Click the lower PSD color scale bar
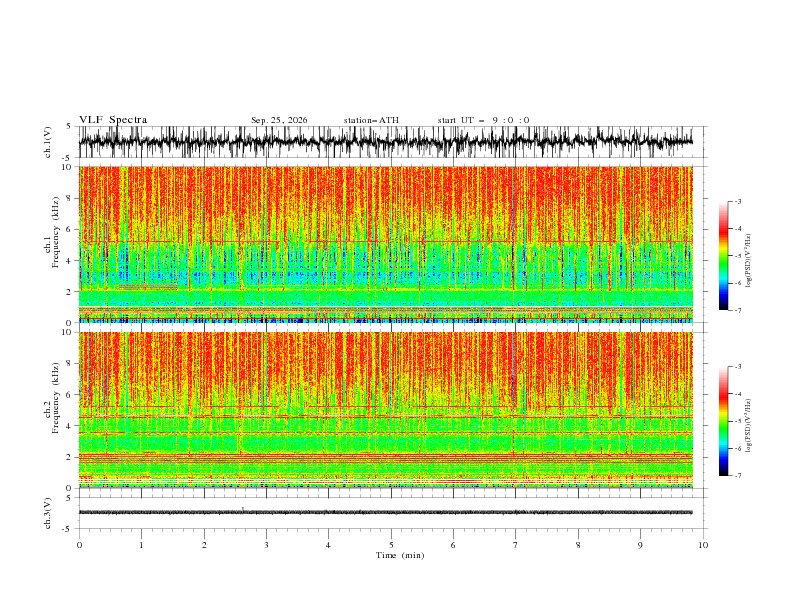Screen dimensions: 792x612 click(723, 421)
